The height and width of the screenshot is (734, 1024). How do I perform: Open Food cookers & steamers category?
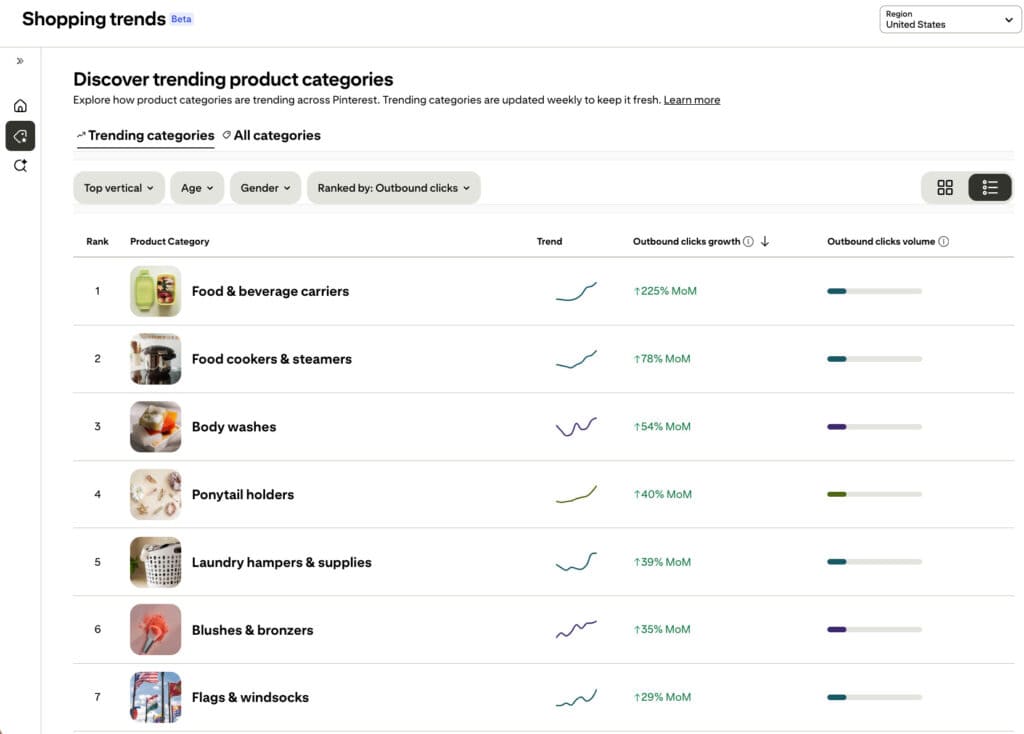coord(272,359)
